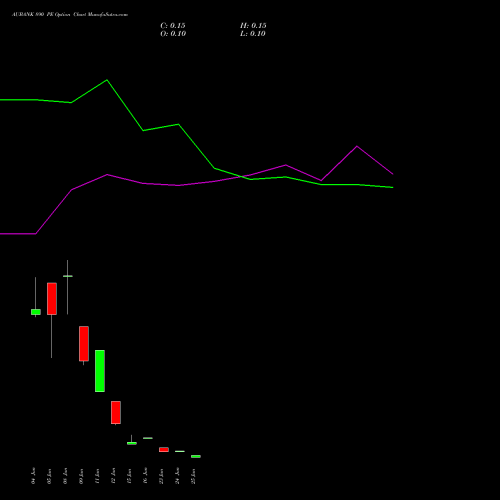Click the 04 Jun date label
500x500 pixels.
[33, 476]
